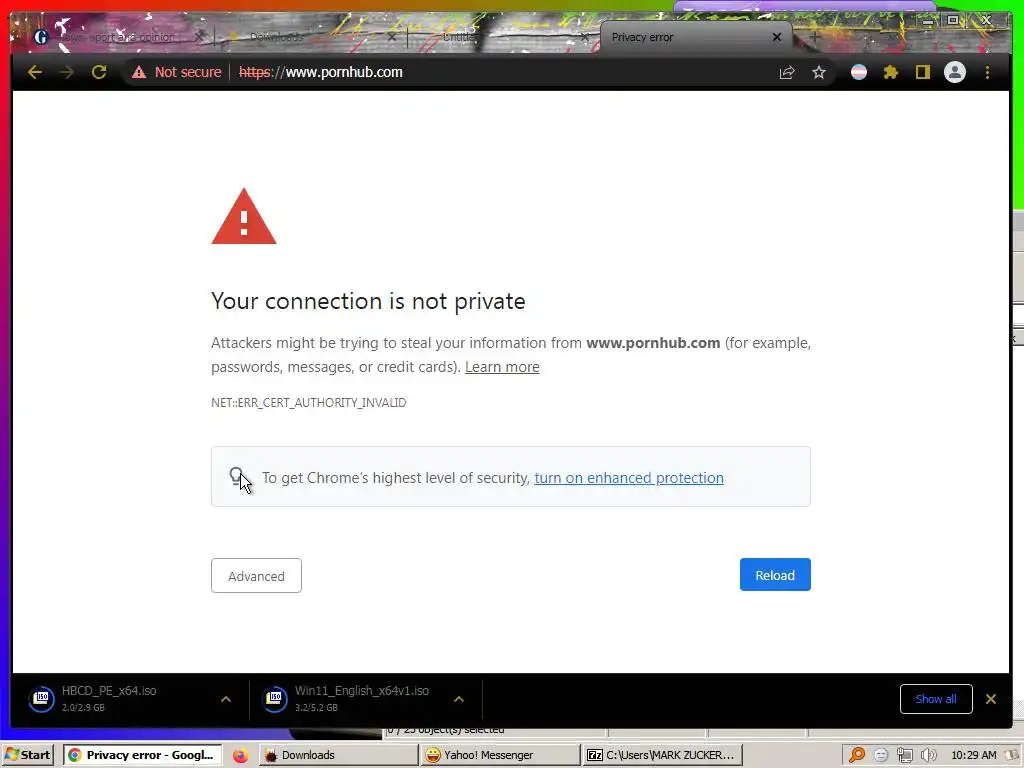Click the red warning triangle icon
Screen dimensions: 1024x768
(x=244, y=217)
